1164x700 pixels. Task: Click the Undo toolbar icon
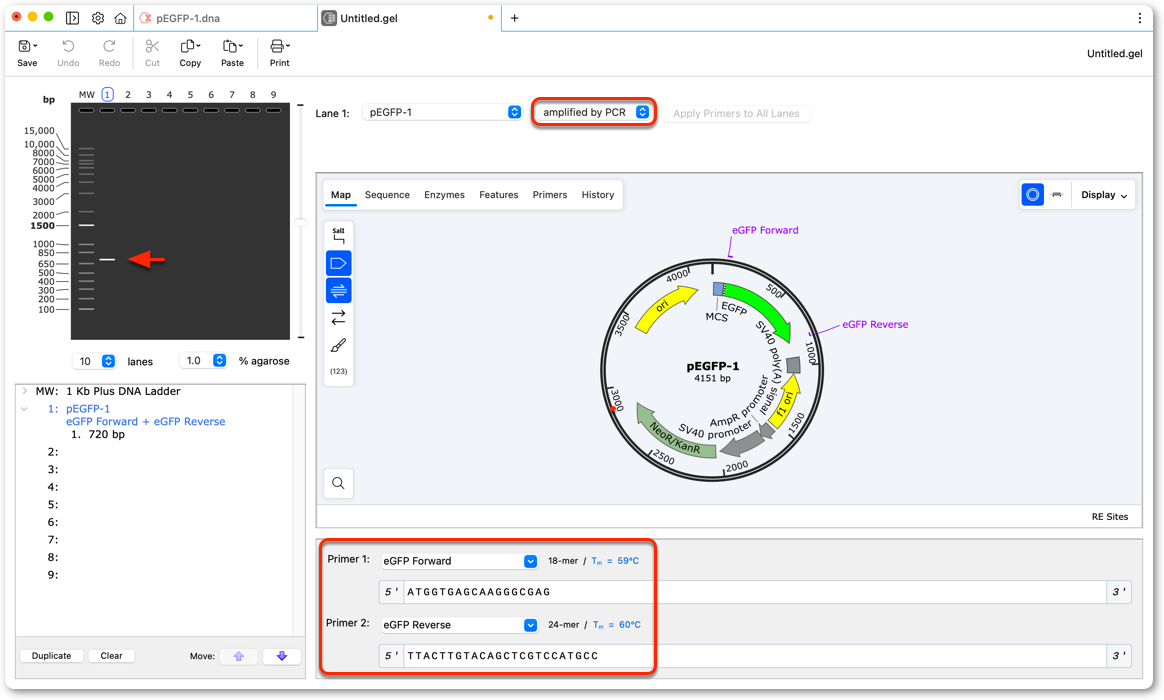pos(68,46)
